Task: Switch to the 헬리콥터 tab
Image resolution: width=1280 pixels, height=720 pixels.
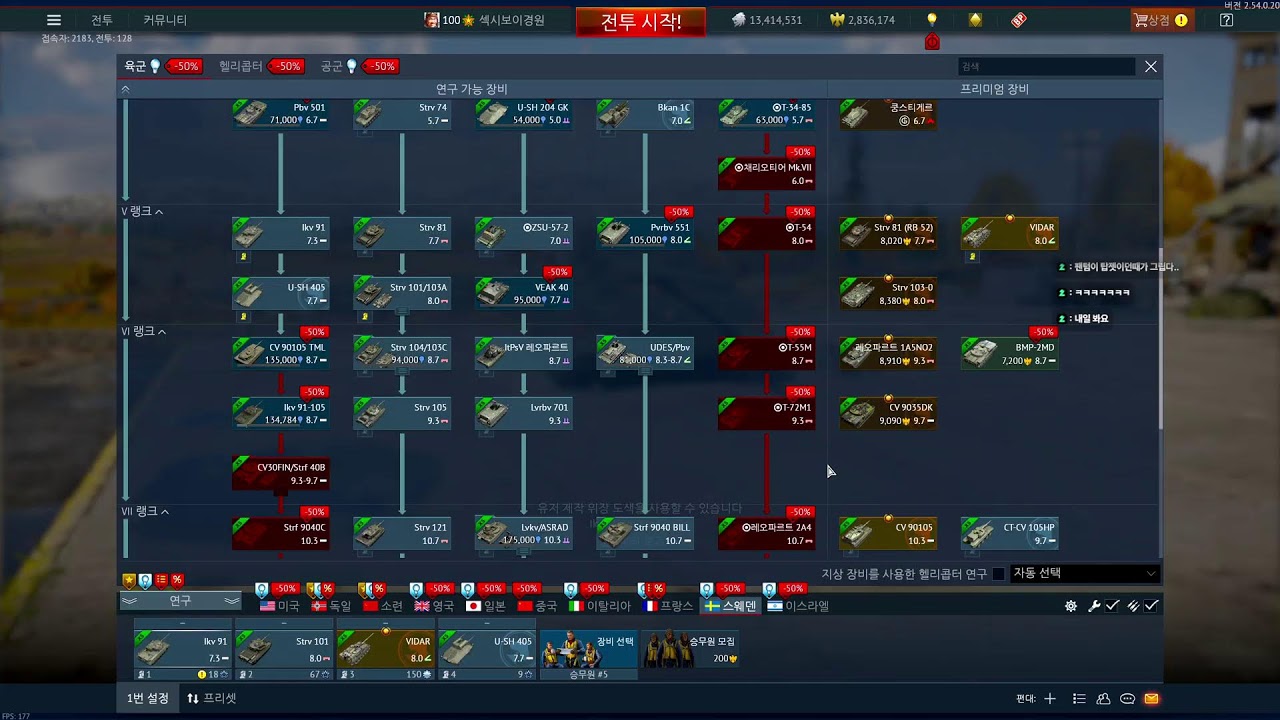Action: point(240,67)
